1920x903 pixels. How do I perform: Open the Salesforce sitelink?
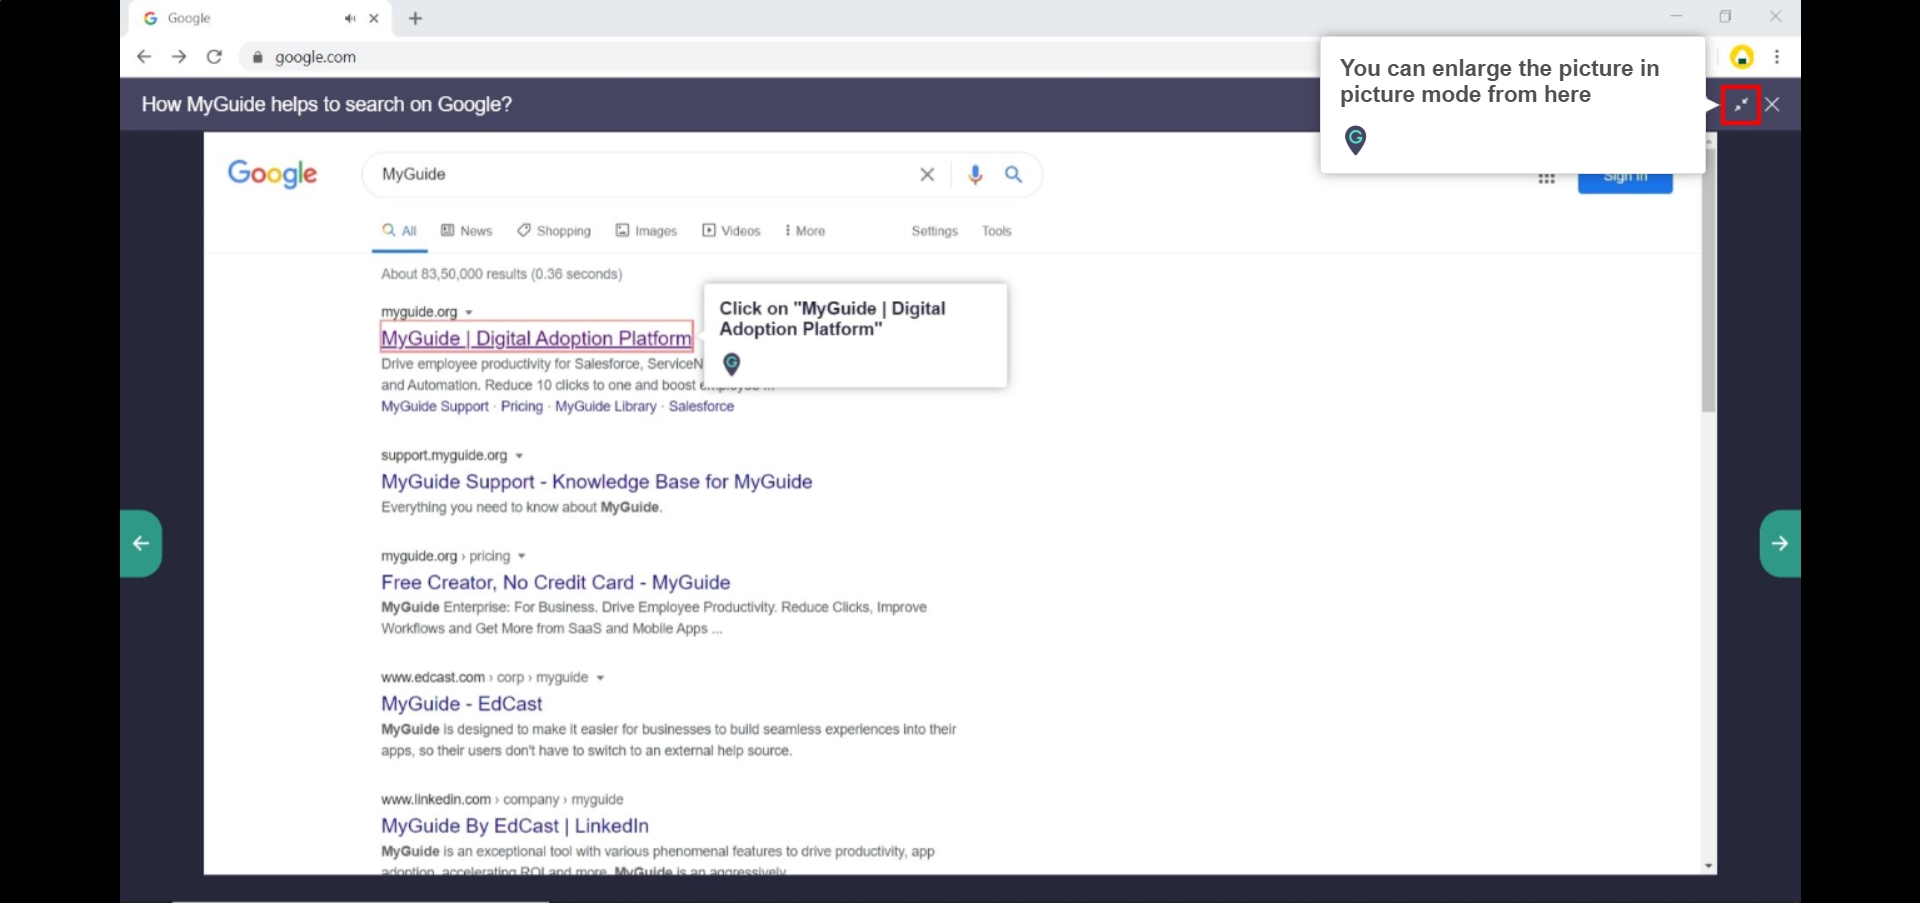tap(701, 406)
